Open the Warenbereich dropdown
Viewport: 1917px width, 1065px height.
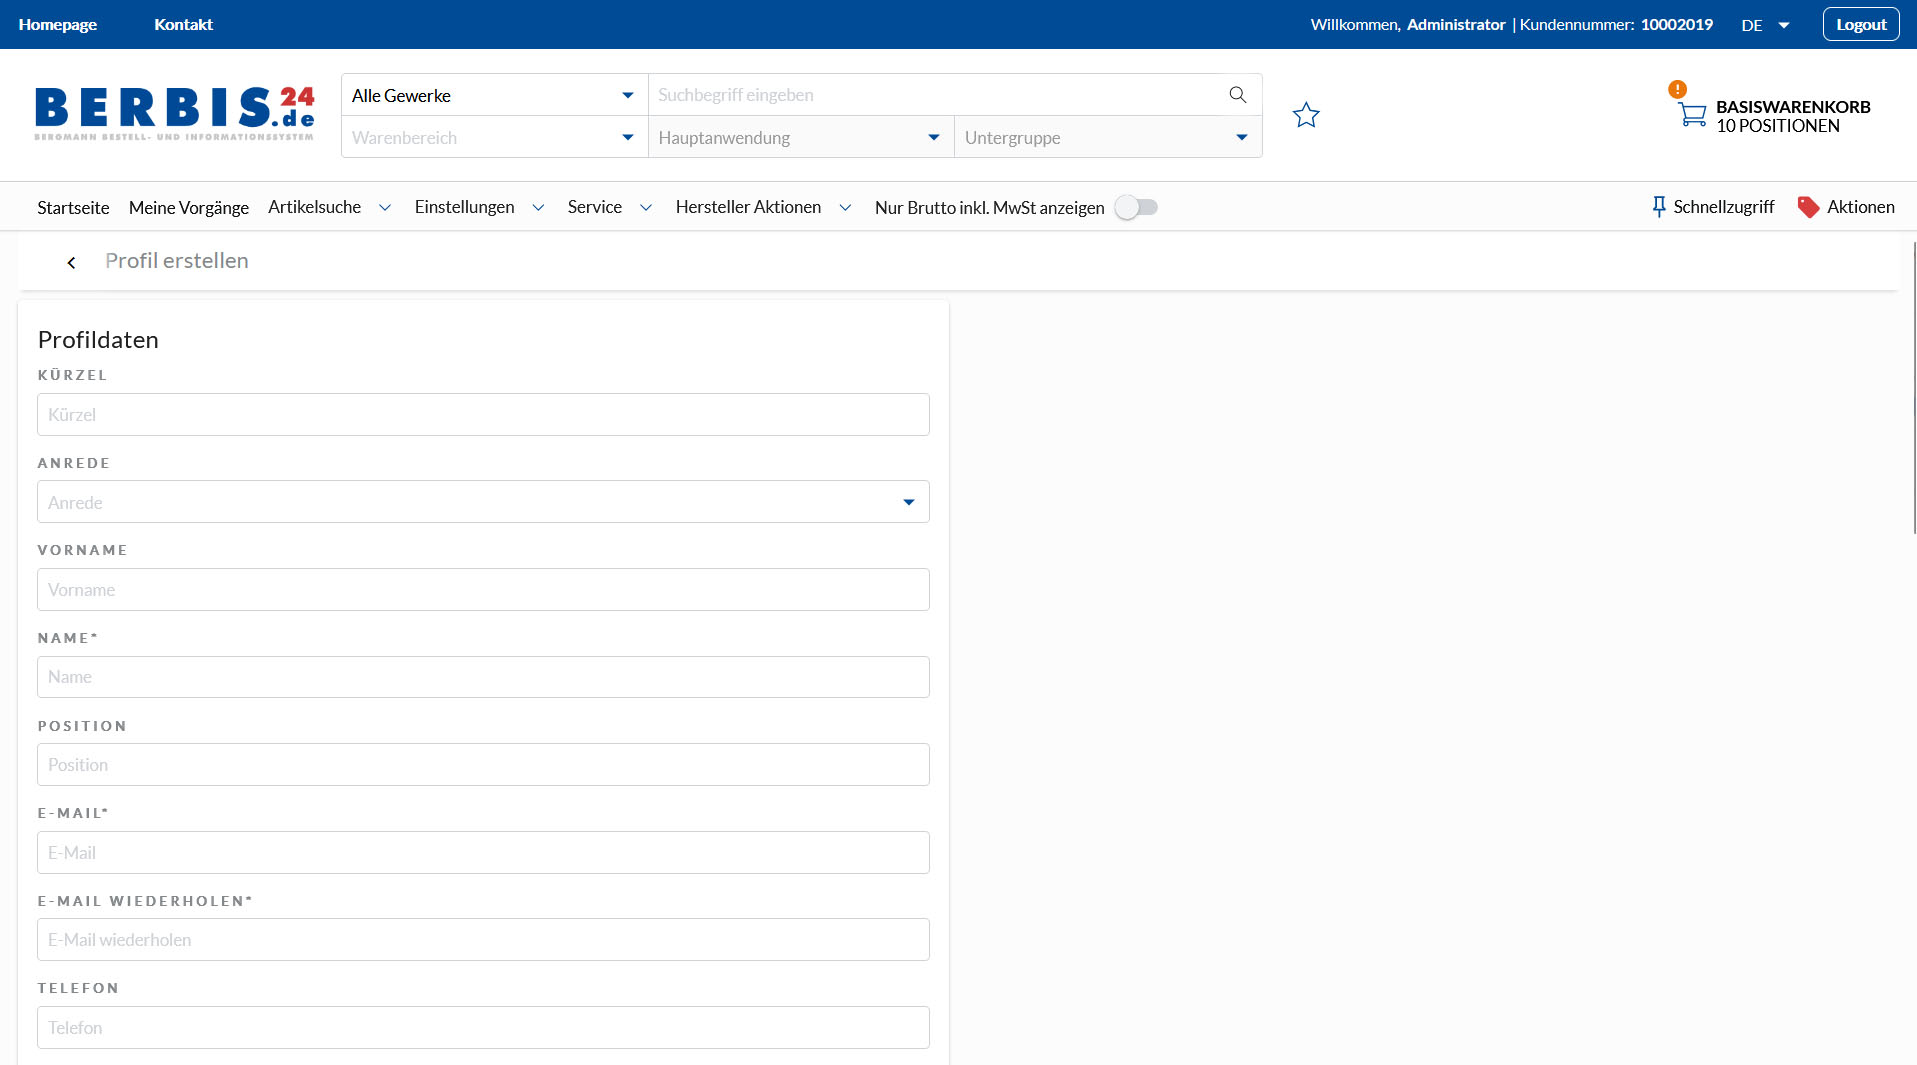494,137
